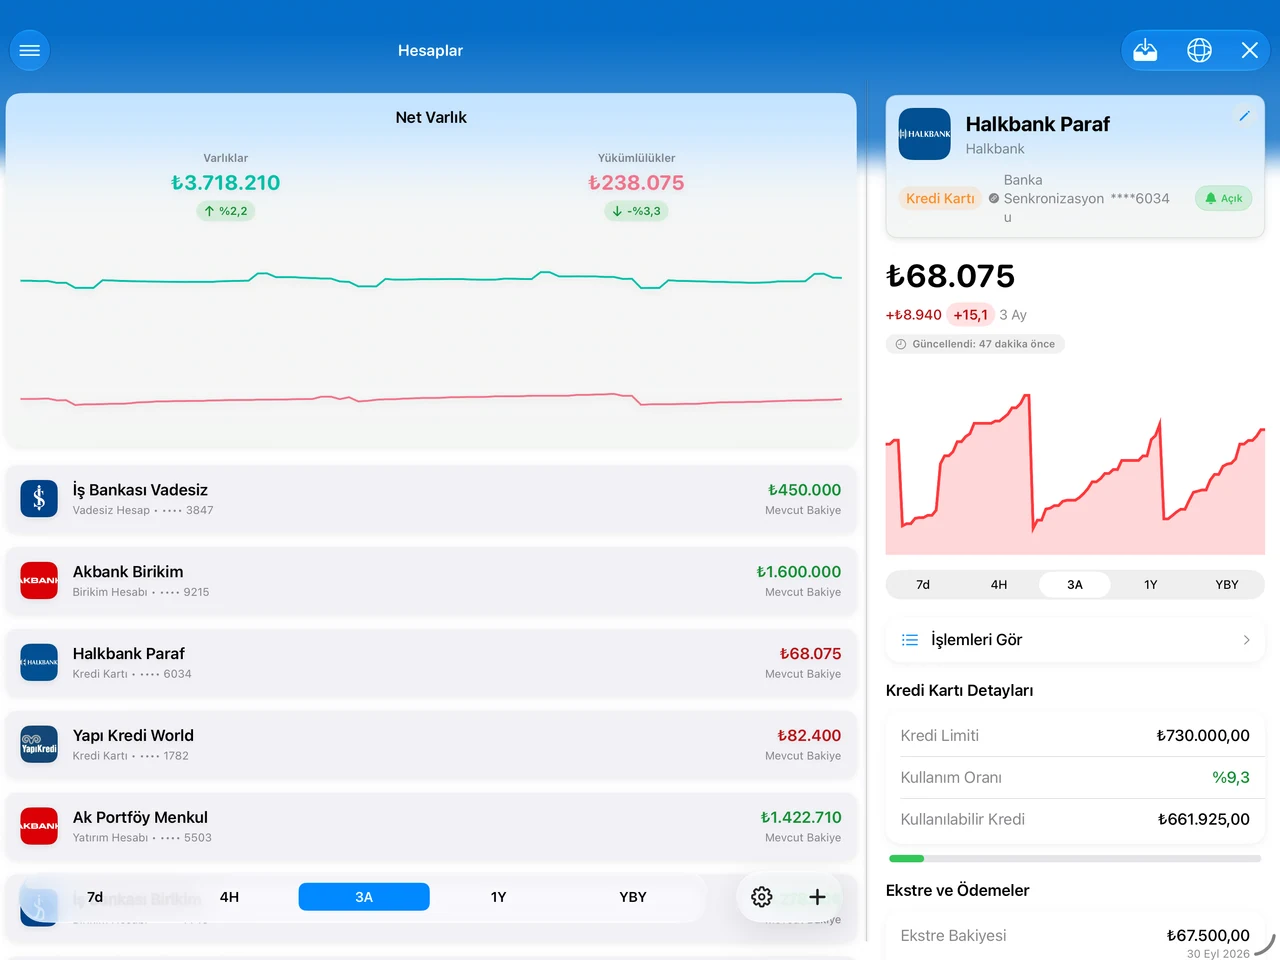Switch detail chart to 1Y
The height and width of the screenshot is (960, 1280).
pyautogui.click(x=1151, y=585)
